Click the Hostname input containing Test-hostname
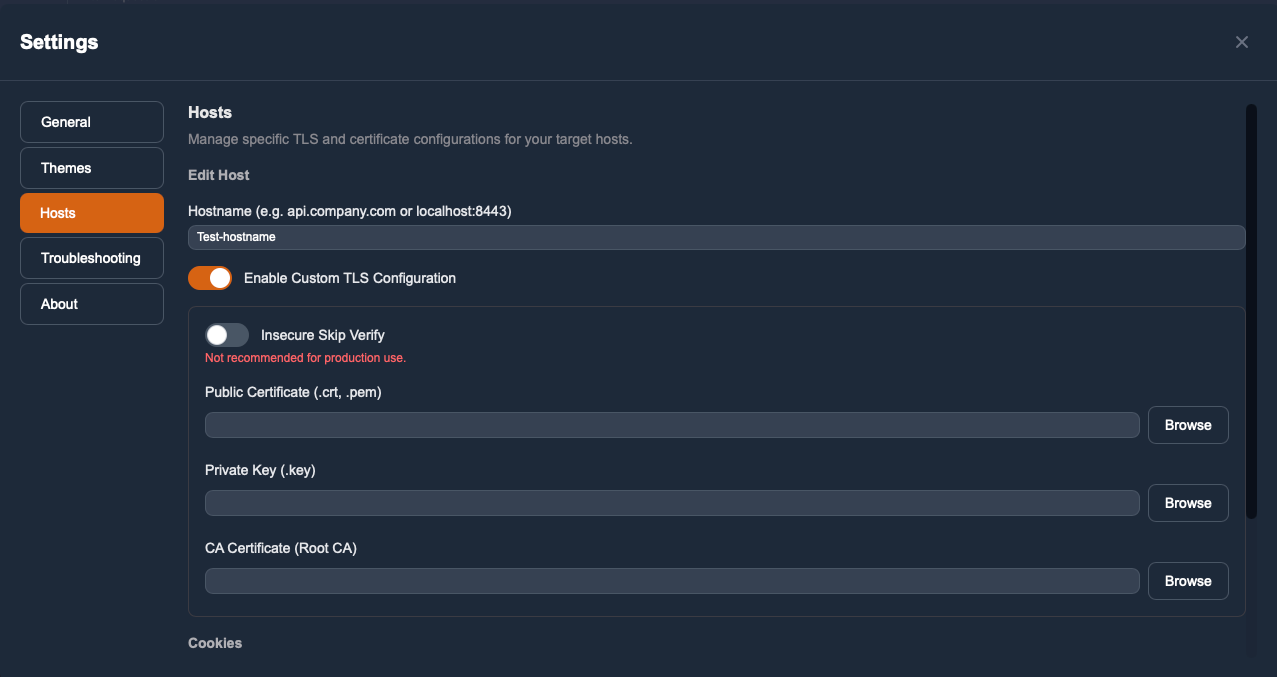The image size is (1277, 677). (x=716, y=237)
